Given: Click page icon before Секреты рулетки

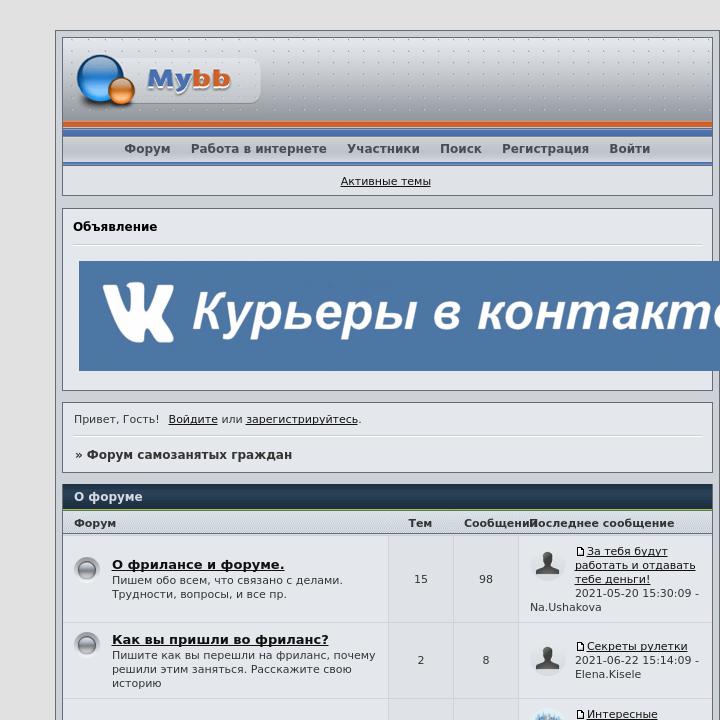Looking at the screenshot, I should (x=580, y=647).
